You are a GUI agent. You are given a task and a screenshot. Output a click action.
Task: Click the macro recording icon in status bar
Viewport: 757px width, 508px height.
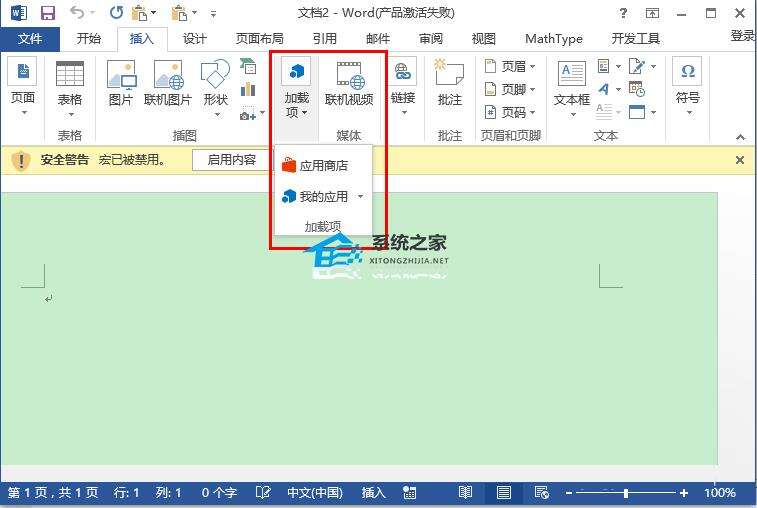tap(409, 493)
